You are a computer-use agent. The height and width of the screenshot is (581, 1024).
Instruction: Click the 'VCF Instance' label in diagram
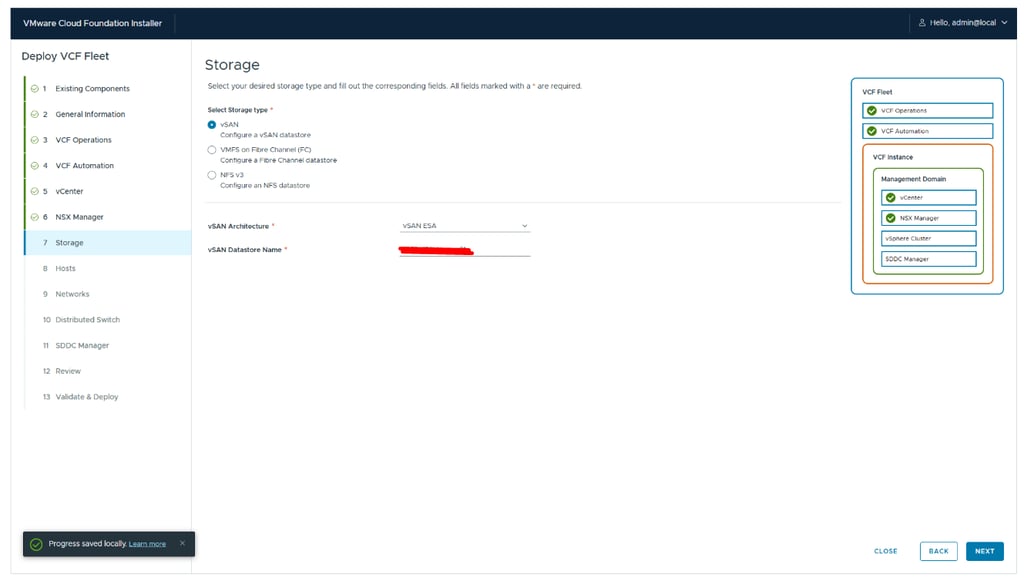(893, 157)
